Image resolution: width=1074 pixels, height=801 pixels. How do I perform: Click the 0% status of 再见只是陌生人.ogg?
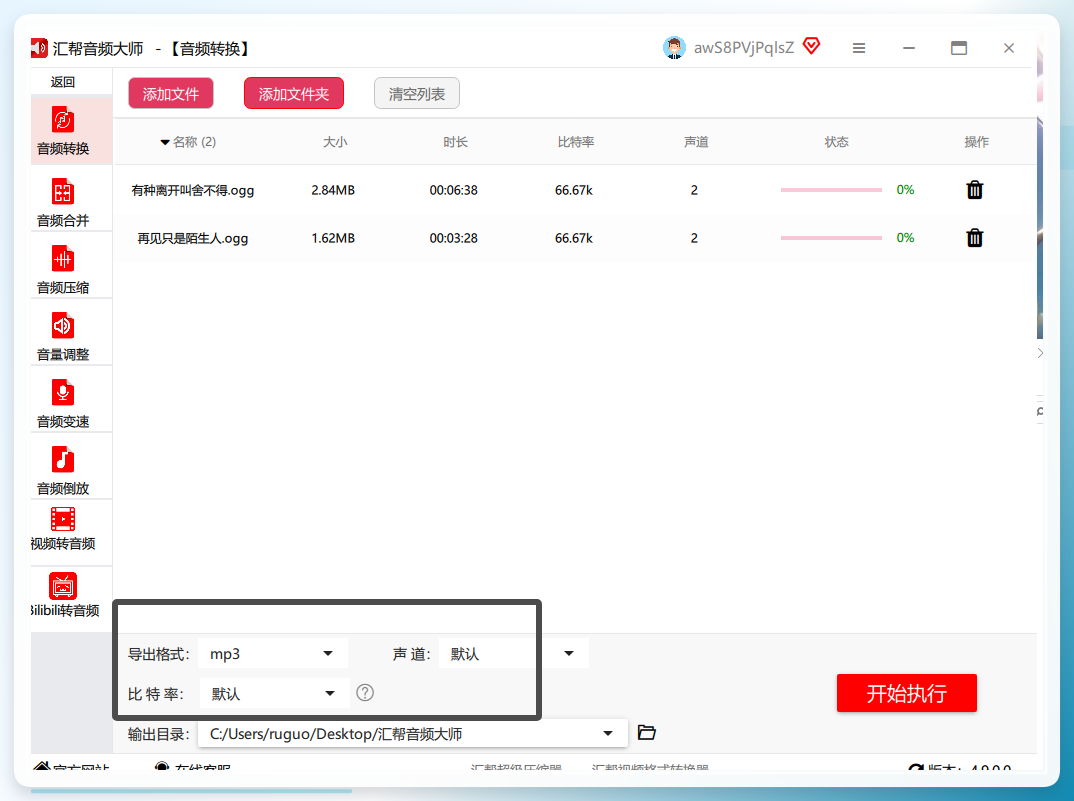pyautogui.click(x=906, y=238)
